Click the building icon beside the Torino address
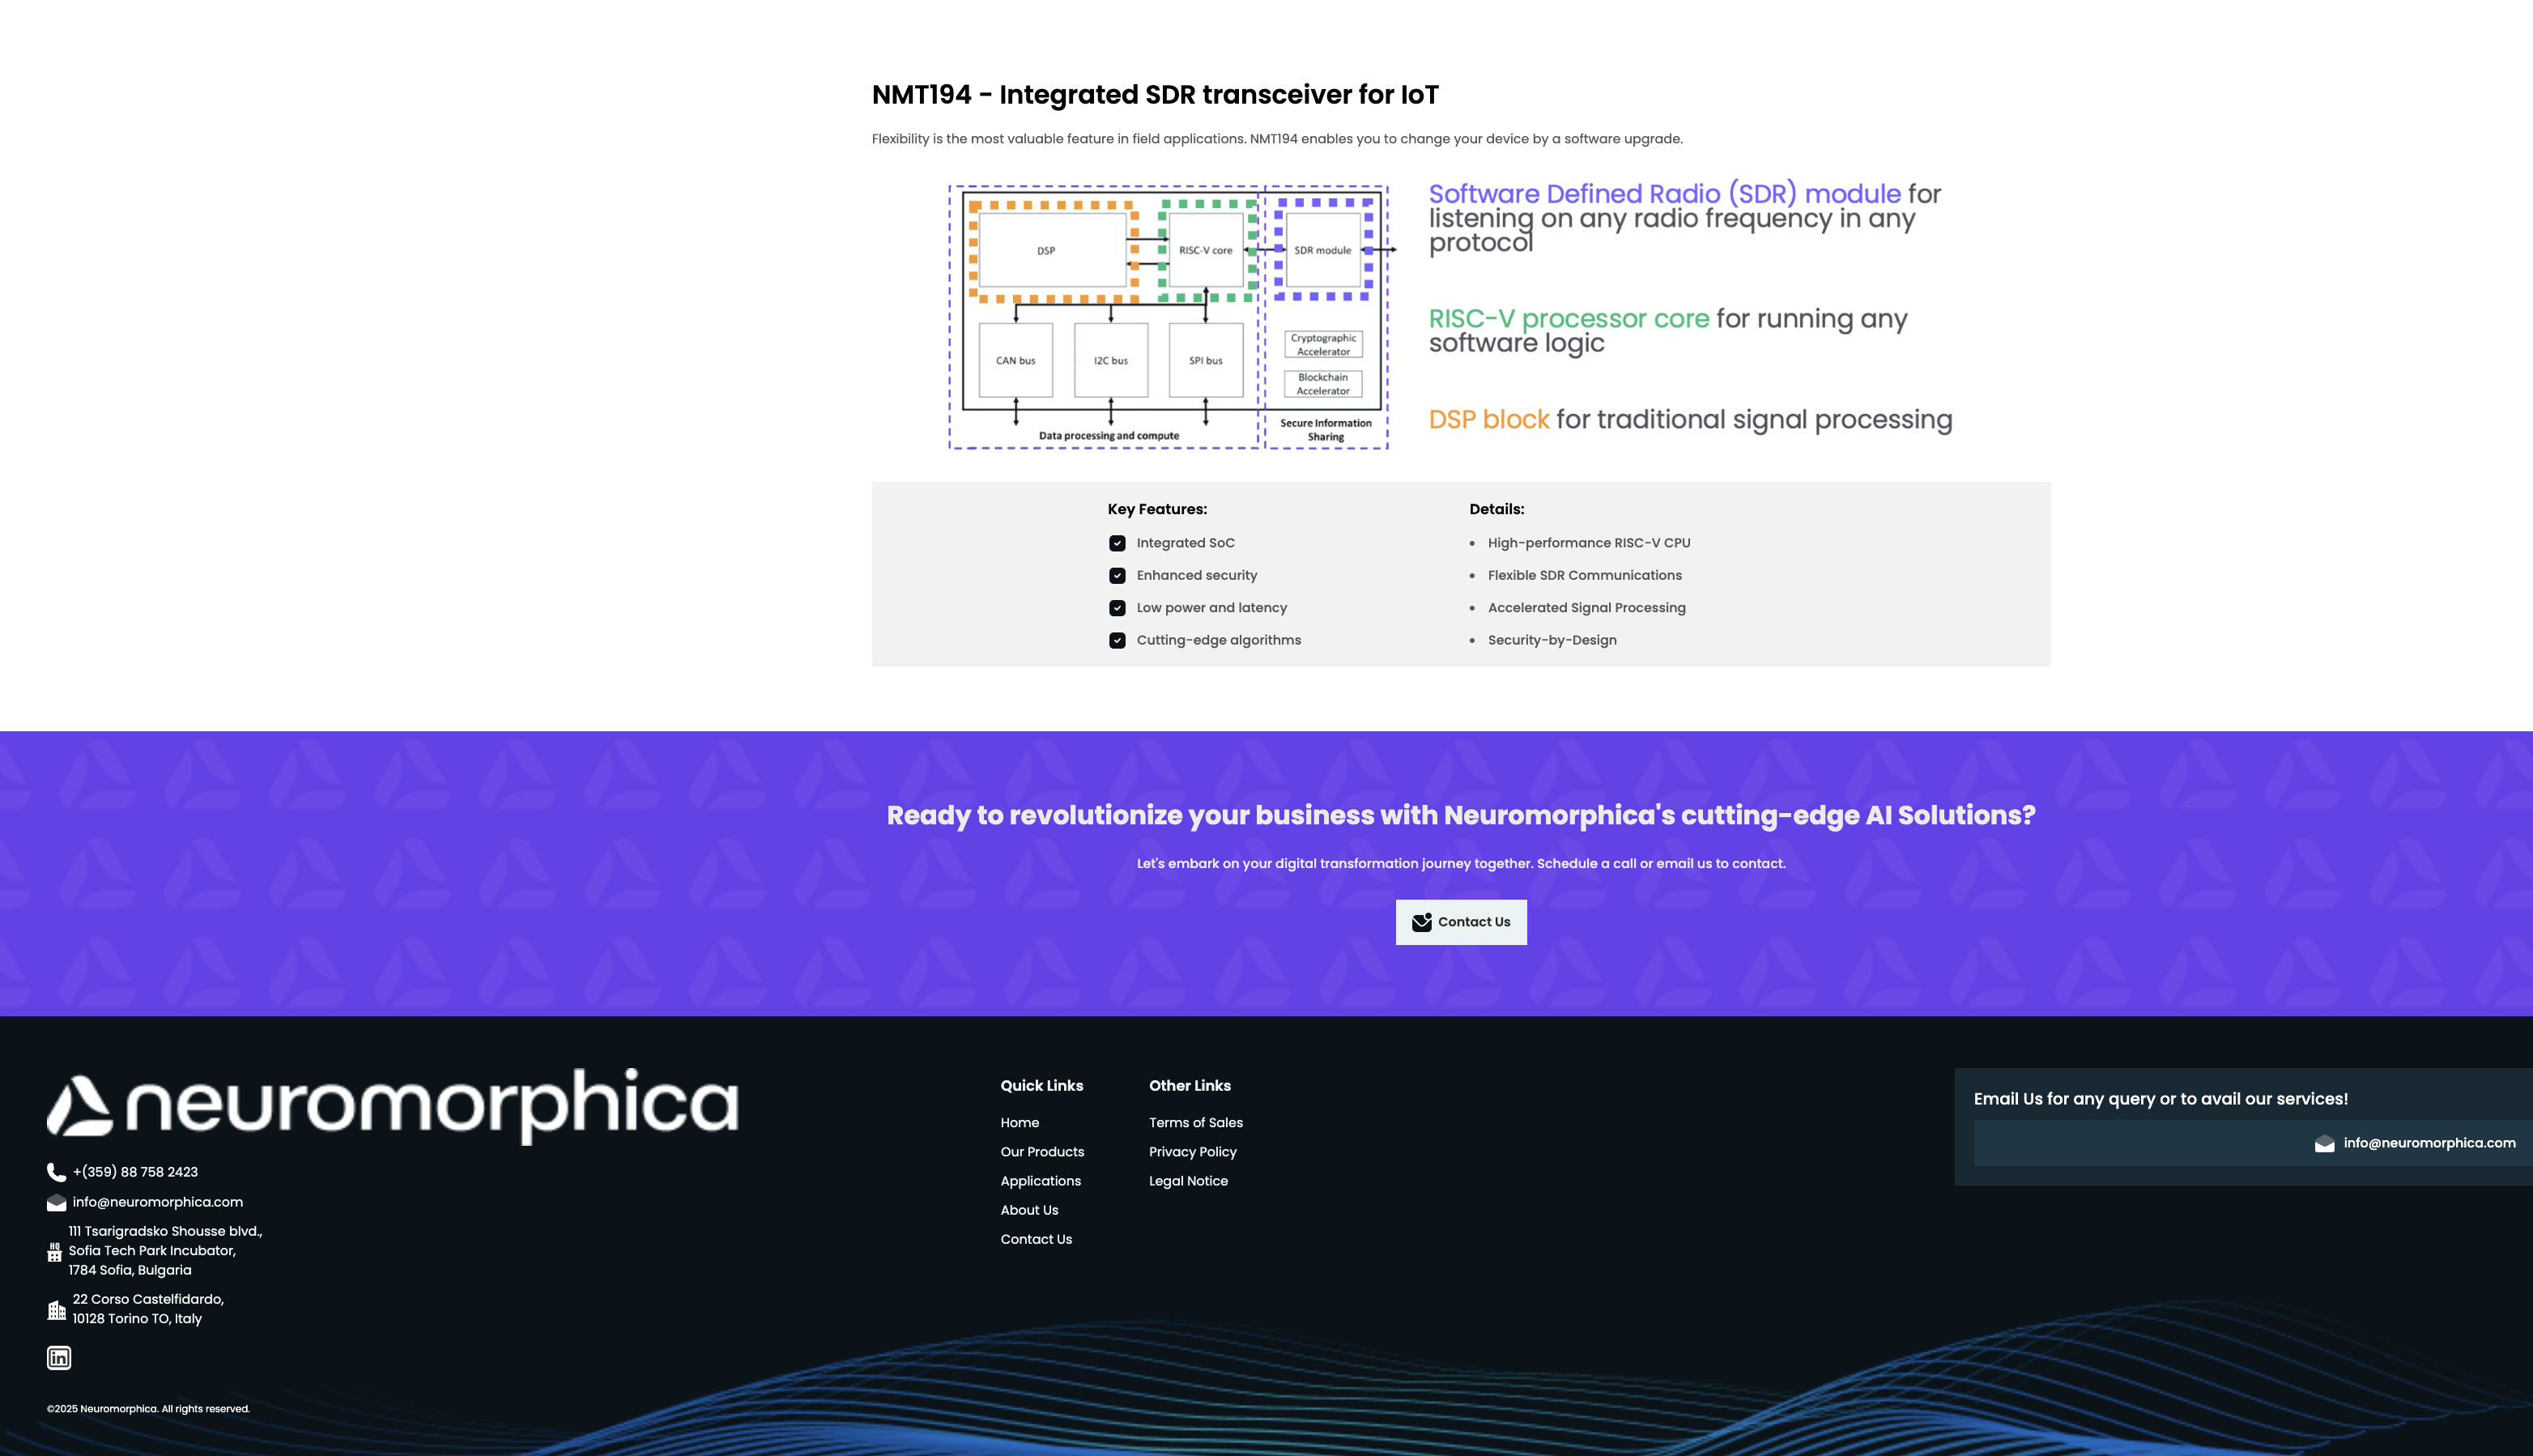This screenshot has width=2533, height=1456. [x=56, y=1309]
